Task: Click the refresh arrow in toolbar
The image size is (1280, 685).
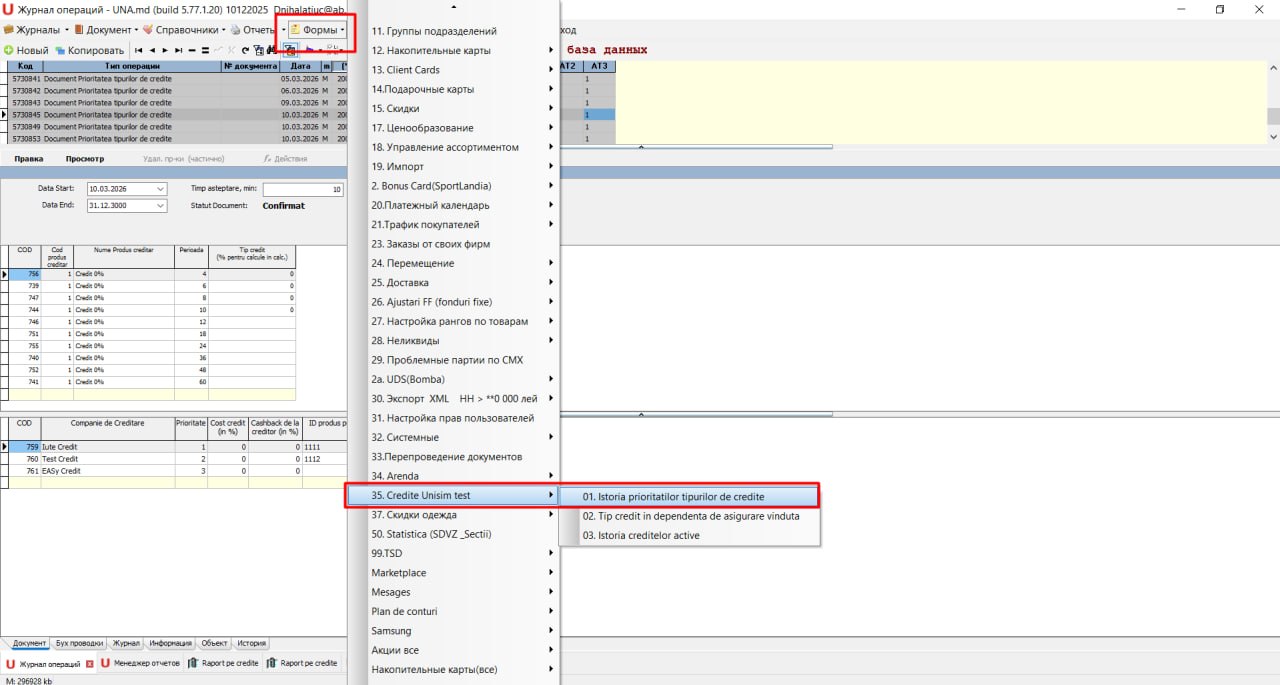Action: (x=245, y=50)
